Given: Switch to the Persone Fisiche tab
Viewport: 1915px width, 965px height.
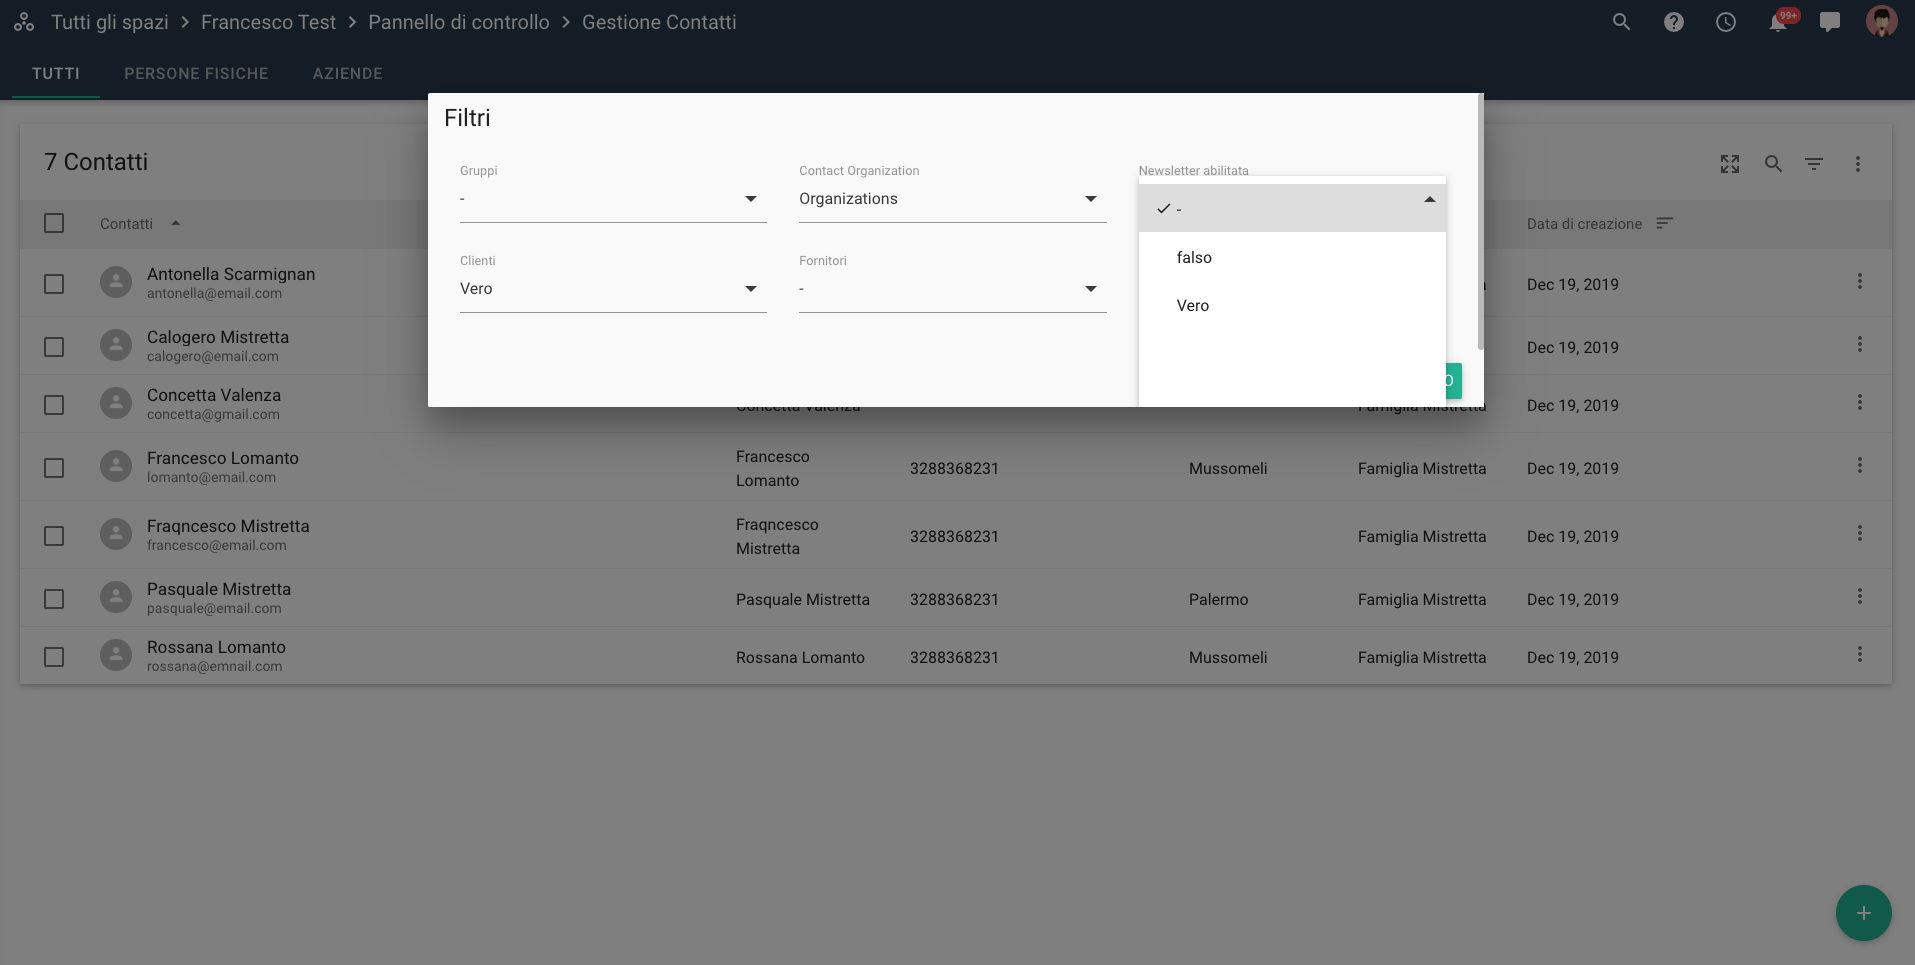Looking at the screenshot, I should click(x=196, y=73).
